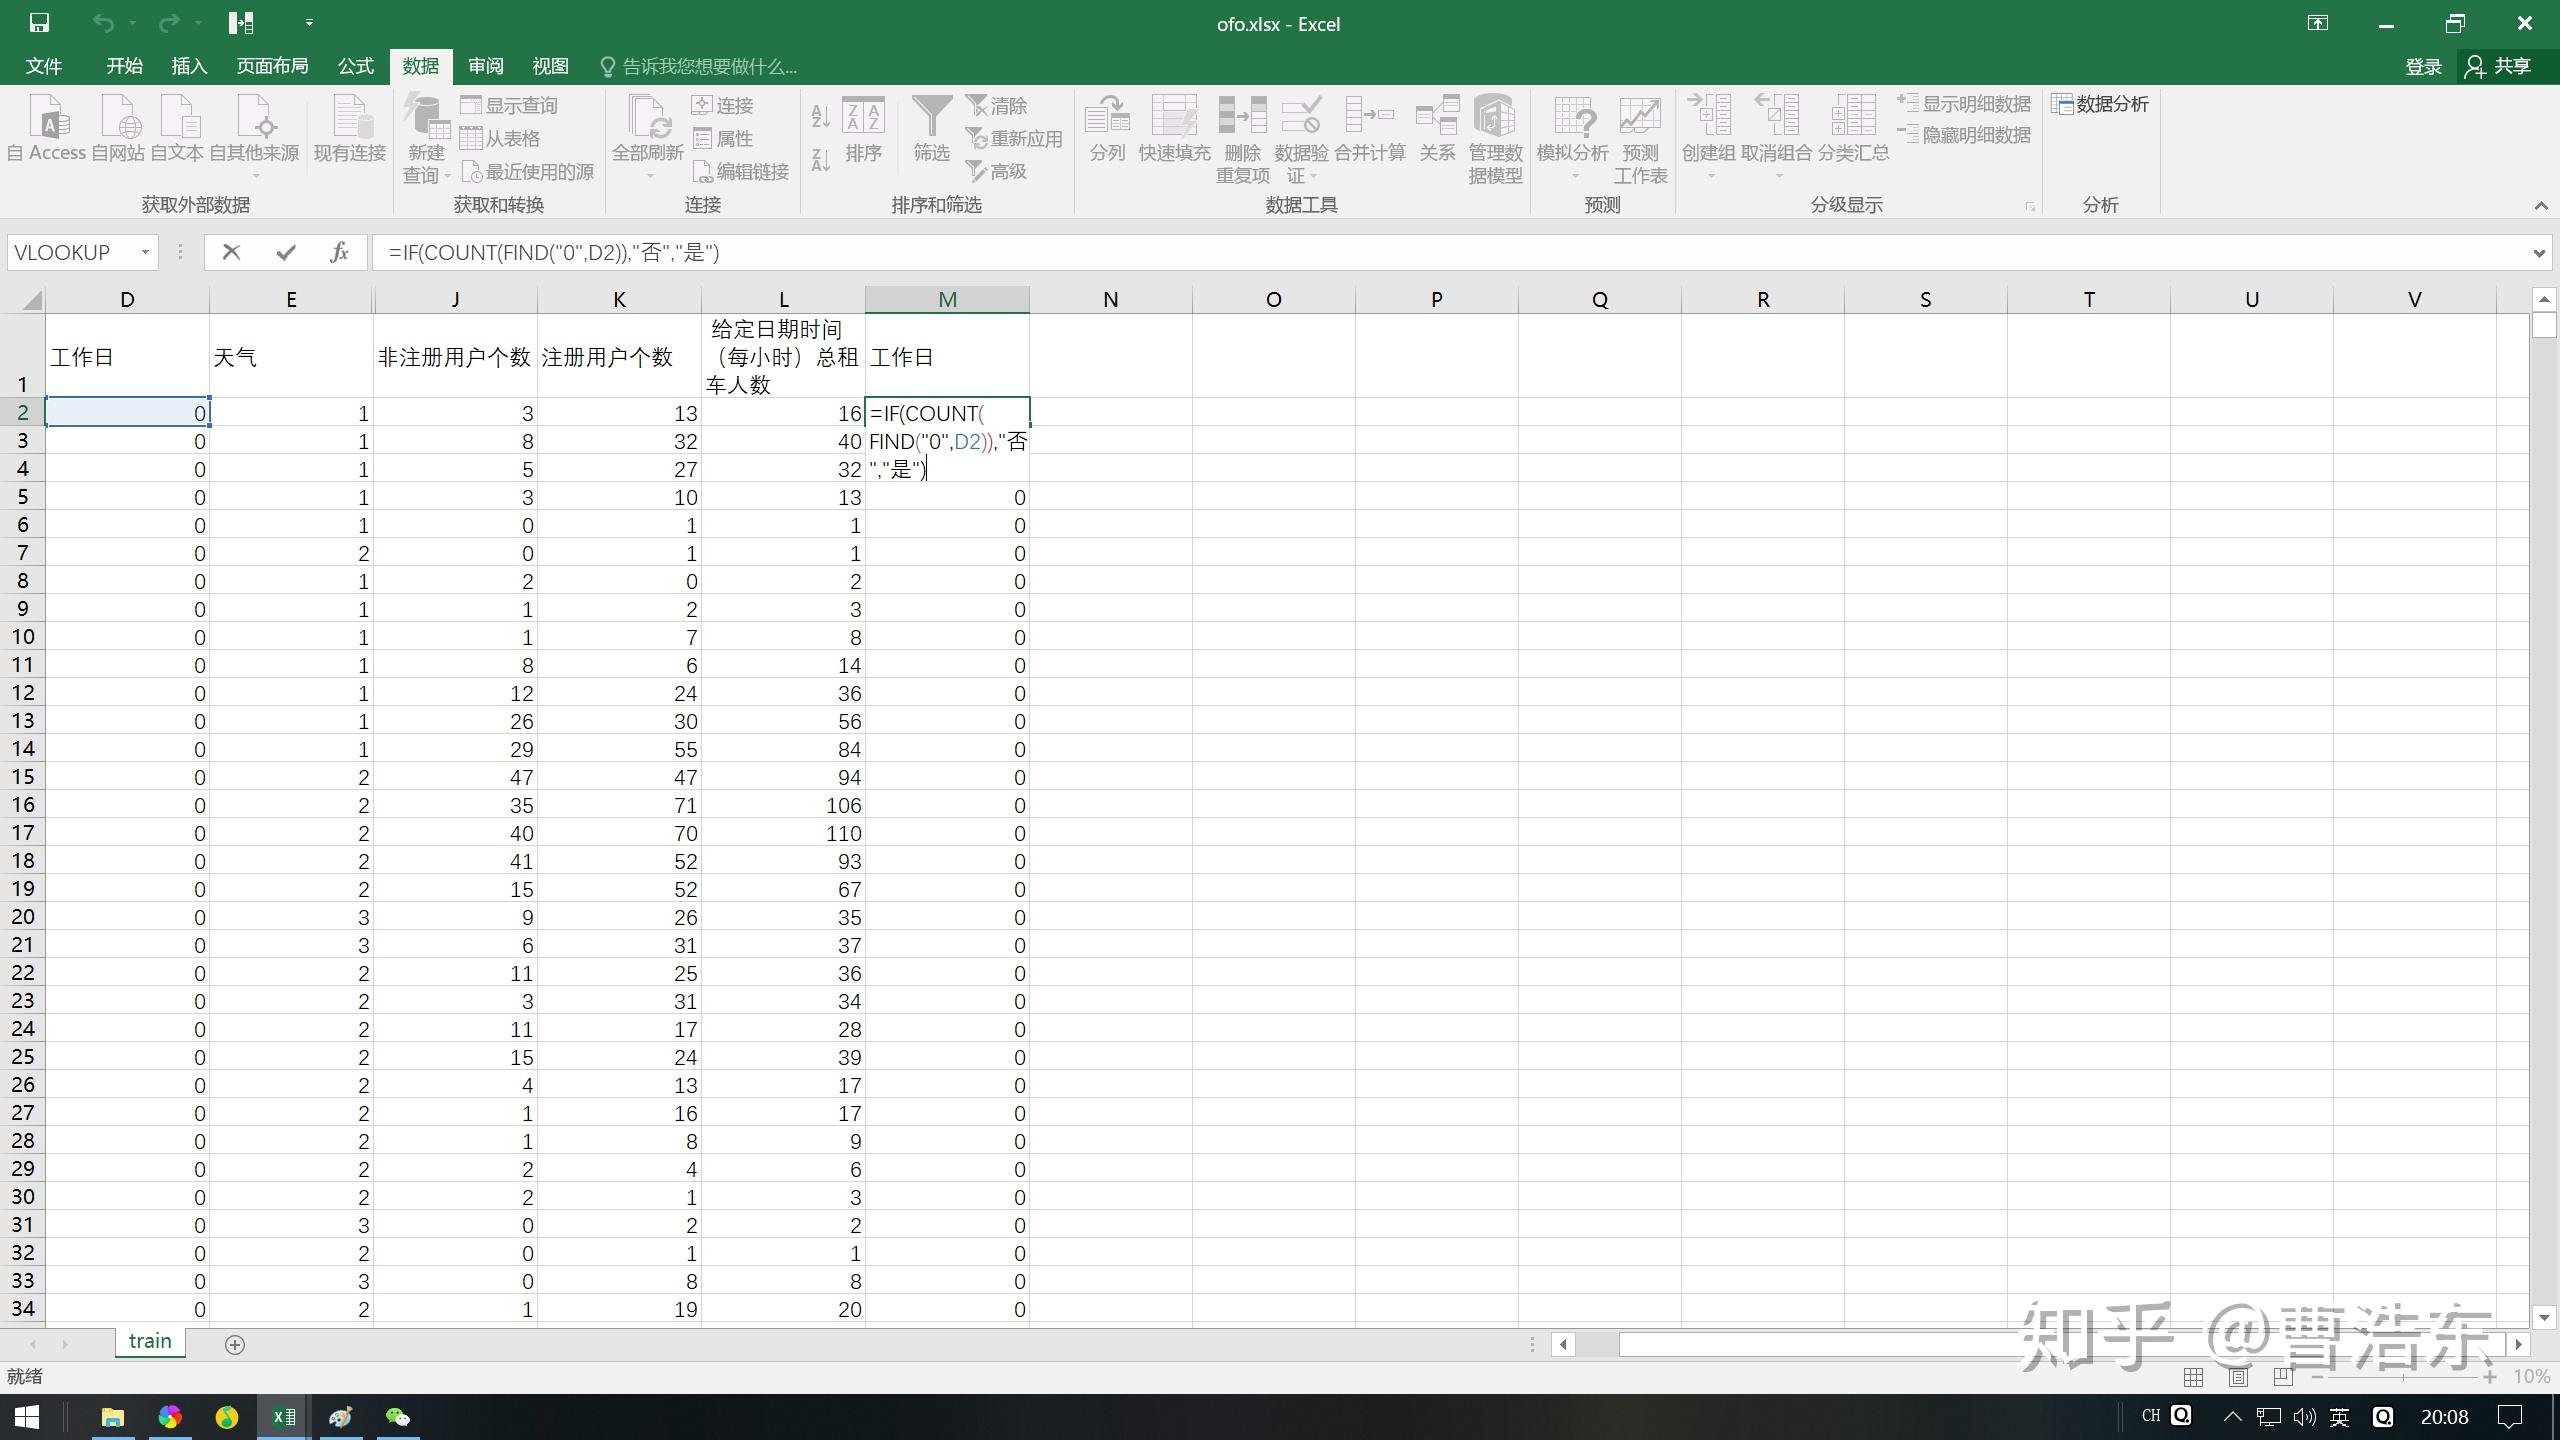Screen dimensions: 2560x1440
Task: Expand the formula bar chevron
Action: 2539,253
